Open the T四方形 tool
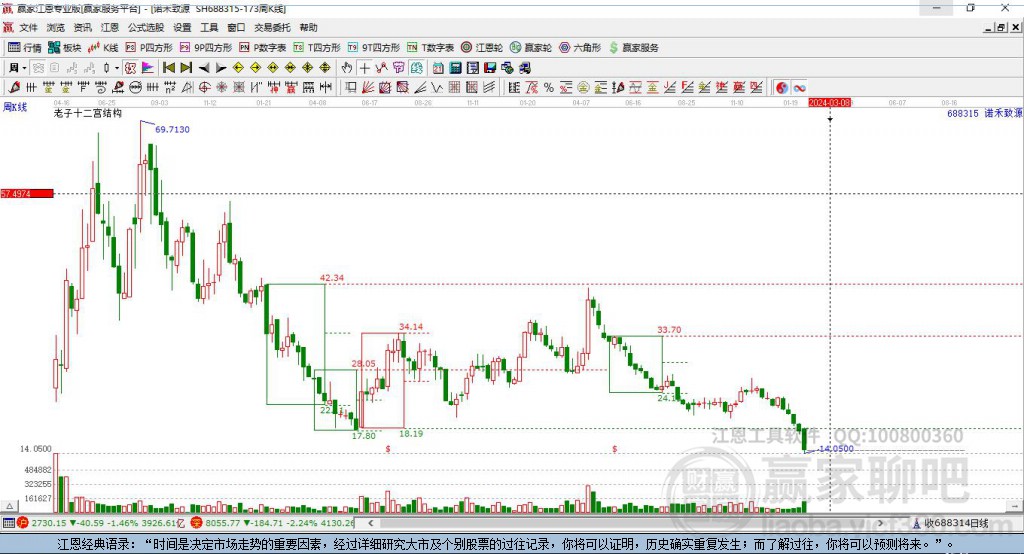The width and height of the screenshot is (1024, 554). tap(317, 47)
